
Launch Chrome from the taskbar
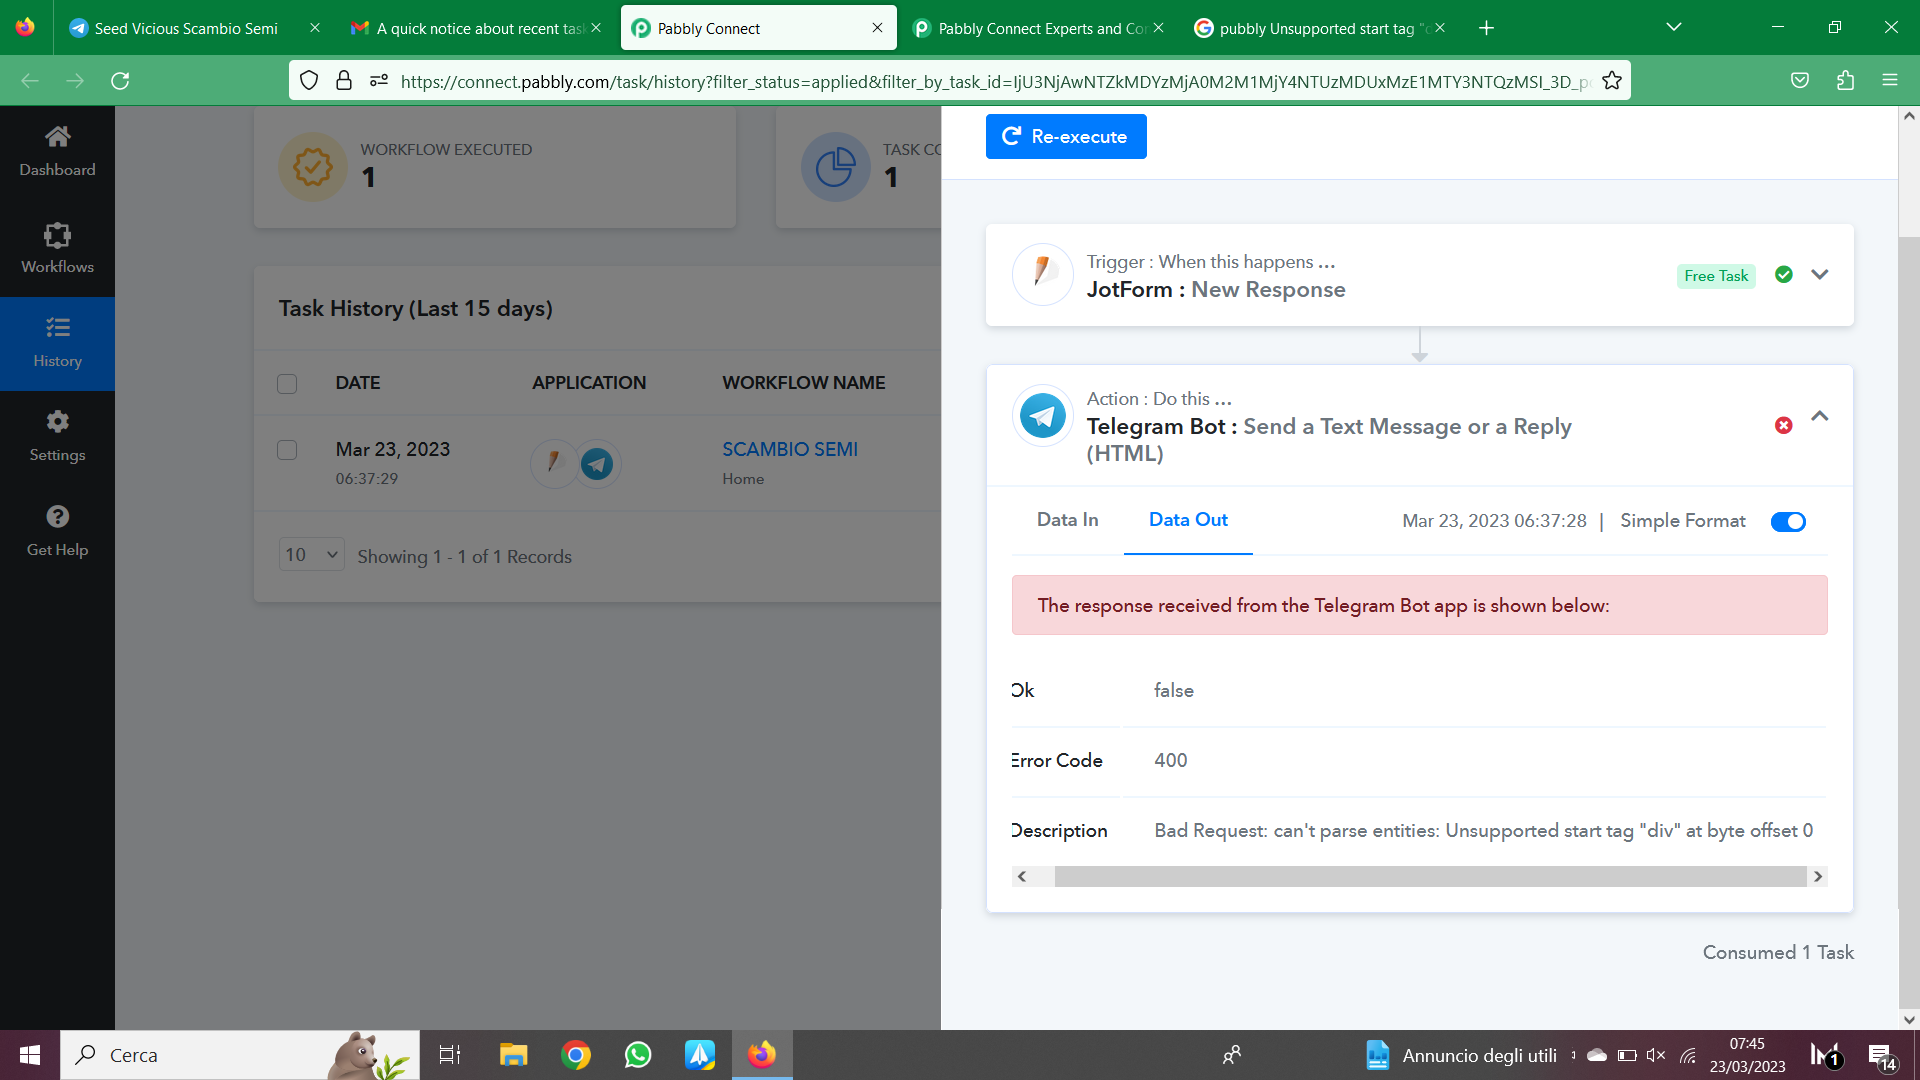click(x=576, y=1055)
